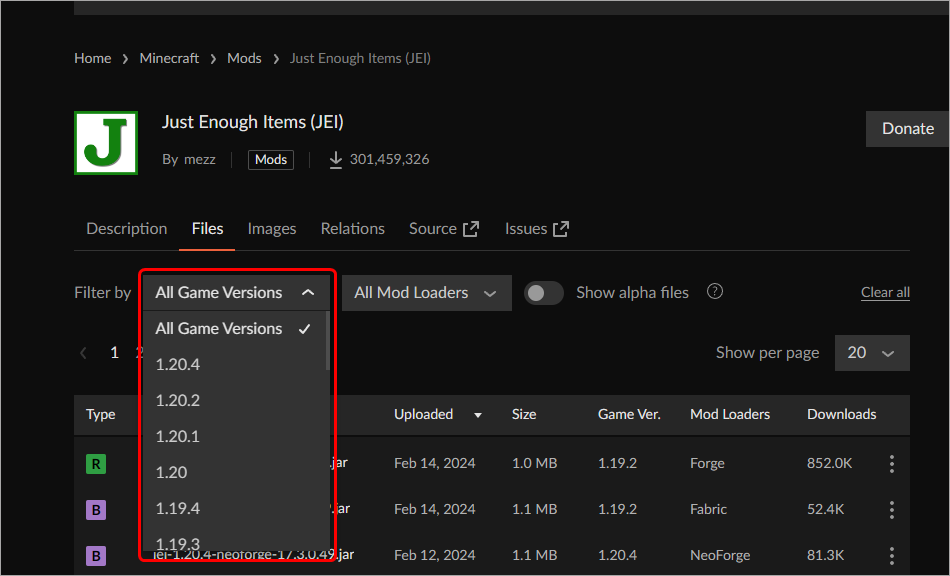Sort by the Uploaded column arrow
The height and width of the screenshot is (576, 950).
[477, 415]
